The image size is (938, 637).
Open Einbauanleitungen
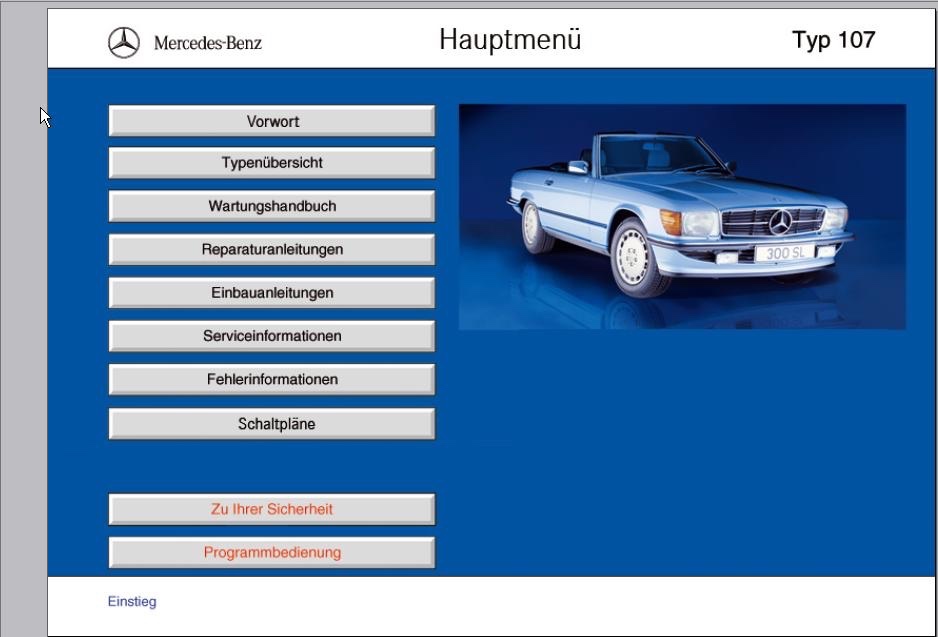coord(272,293)
